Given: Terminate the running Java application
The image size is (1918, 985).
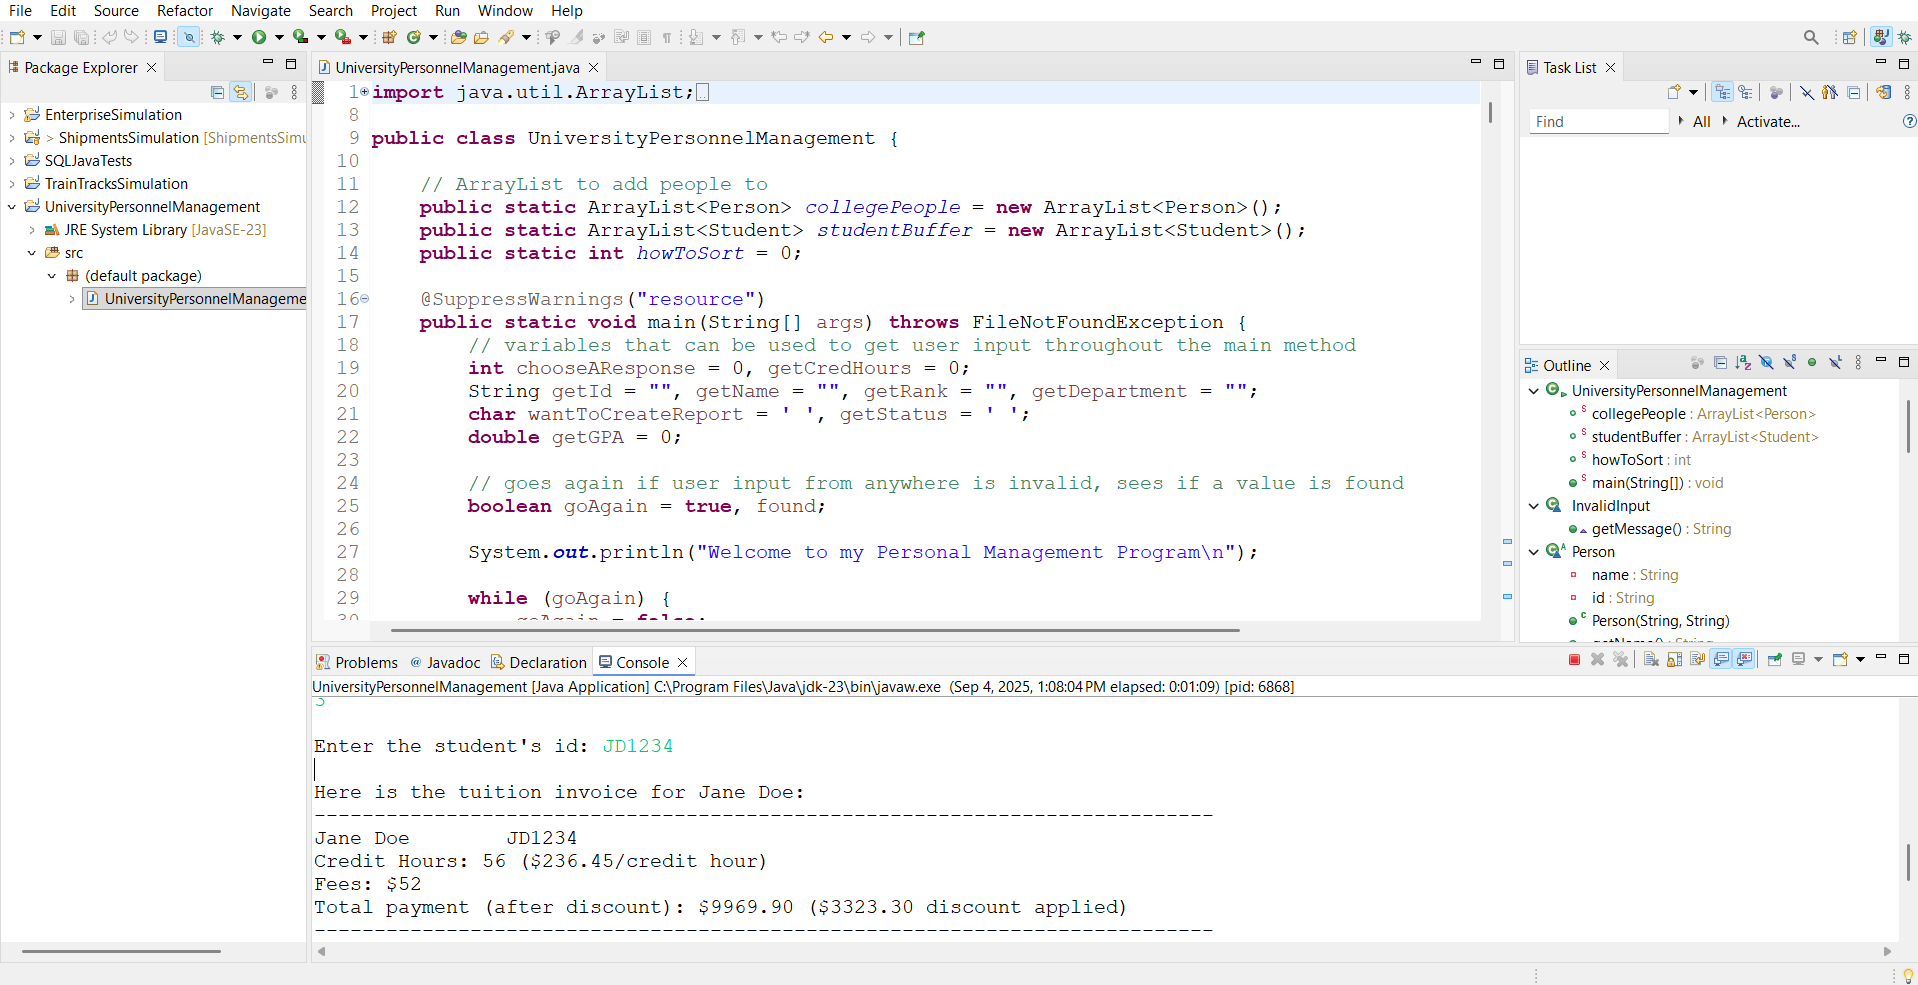Looking at the screenshot, I should click(1575, 659).
